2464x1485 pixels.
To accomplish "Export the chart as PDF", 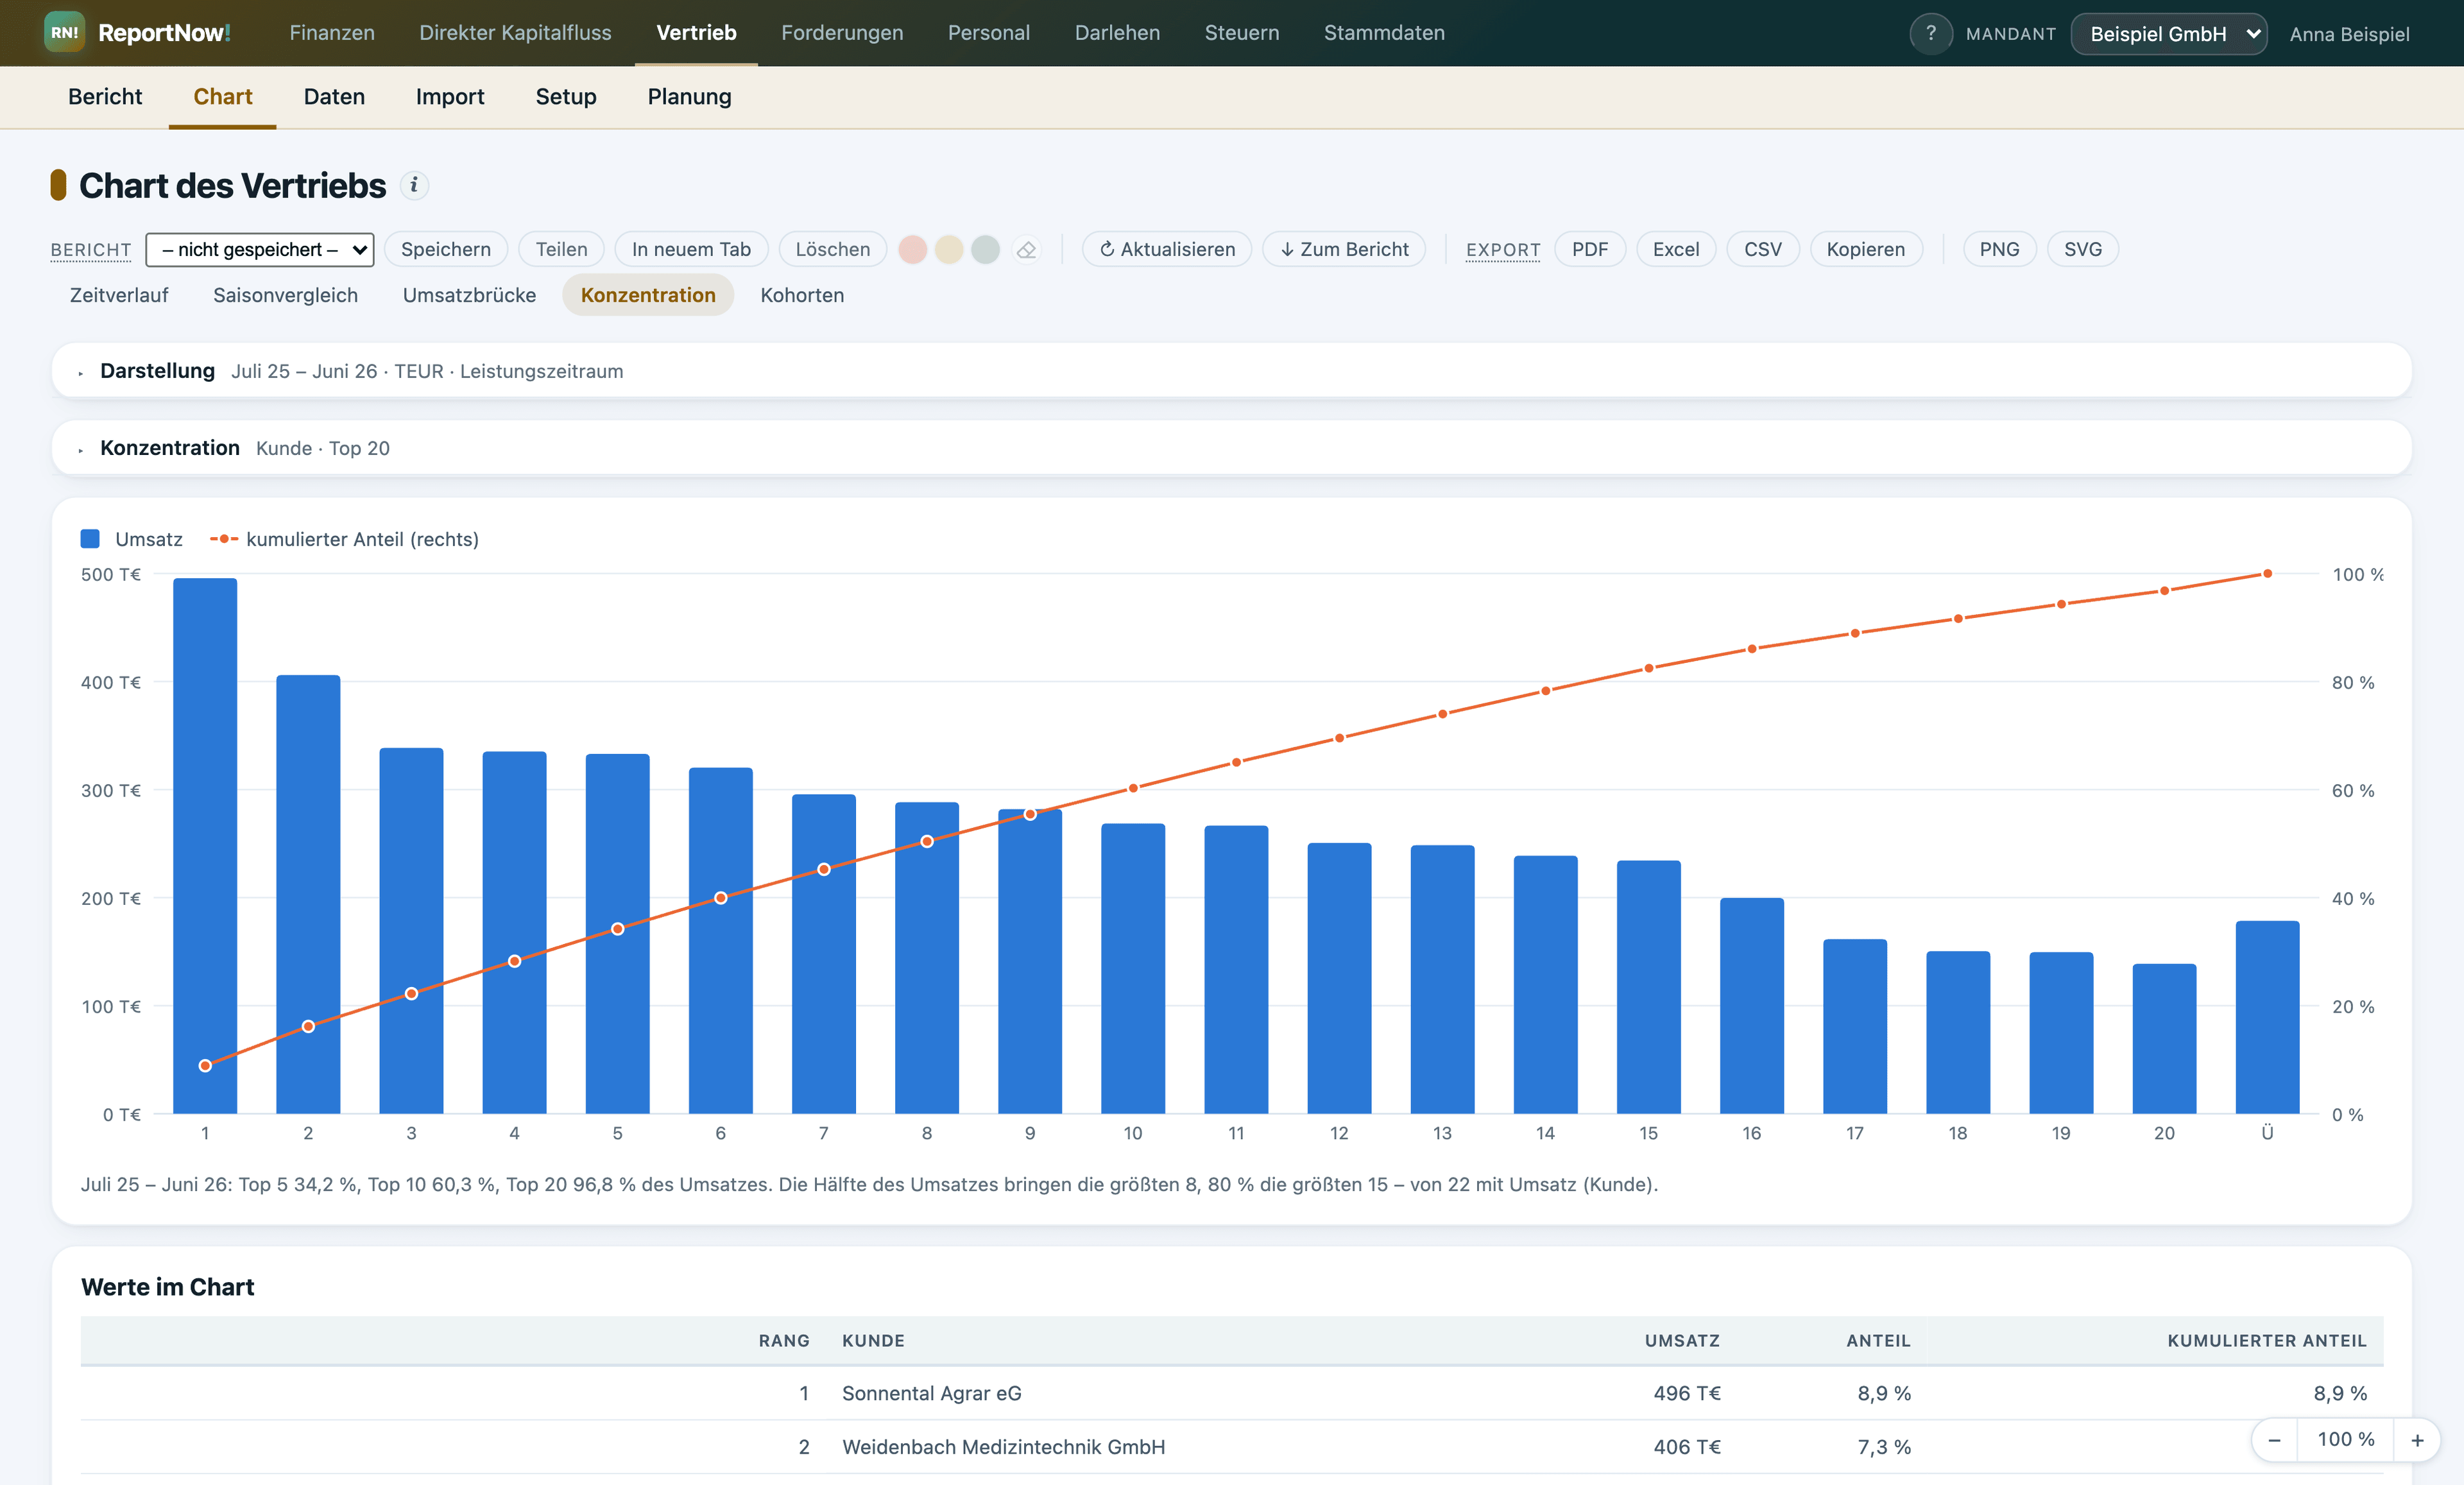I will [x=1589, y=249].
